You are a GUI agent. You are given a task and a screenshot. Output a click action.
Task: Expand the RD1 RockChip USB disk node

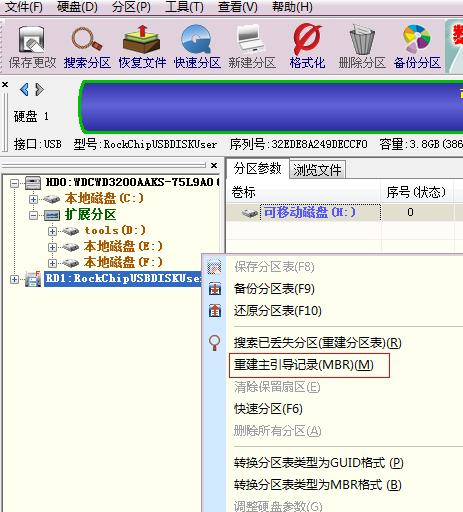(14, 279)
